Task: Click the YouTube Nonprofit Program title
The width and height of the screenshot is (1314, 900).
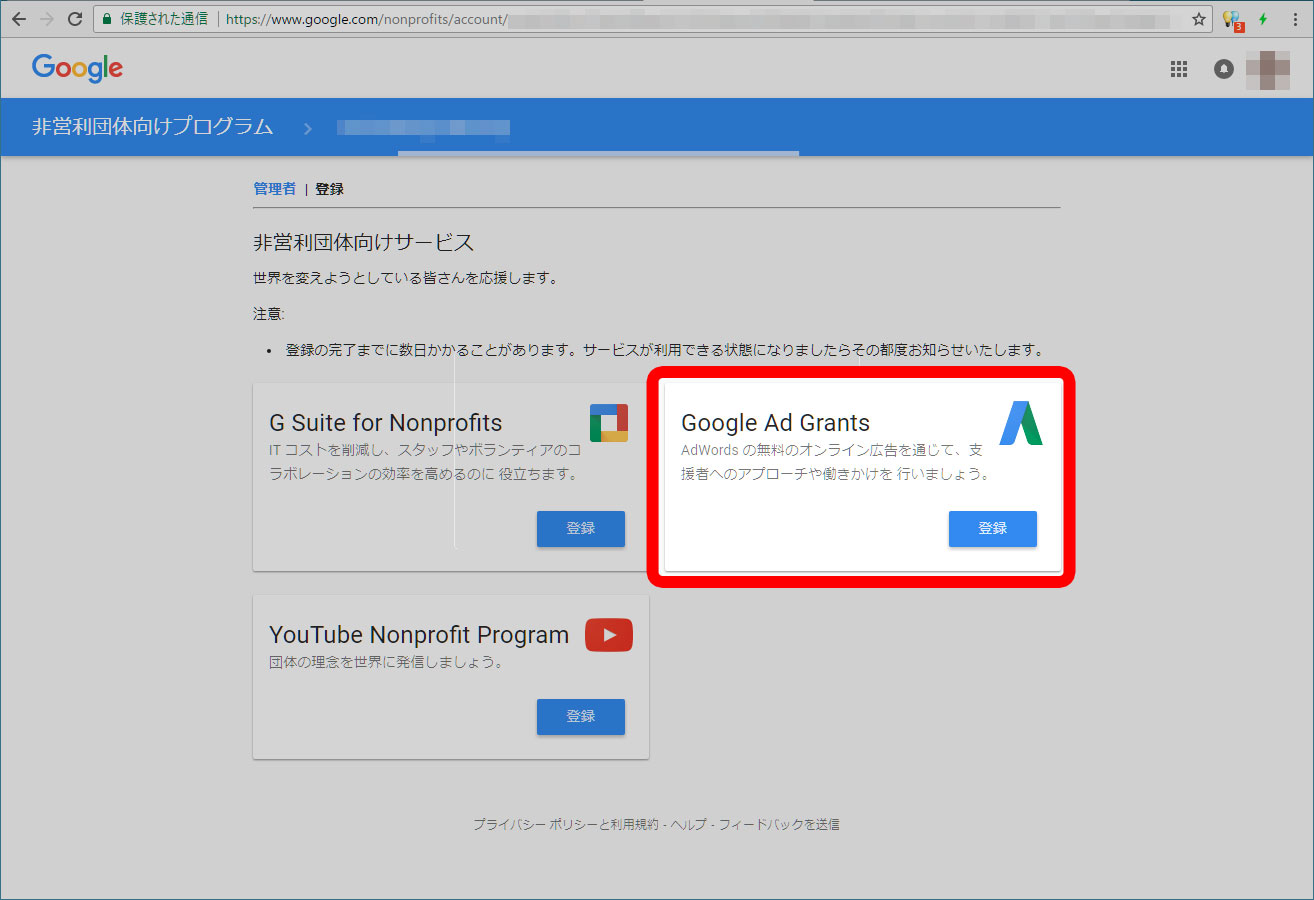Action: 419,634
